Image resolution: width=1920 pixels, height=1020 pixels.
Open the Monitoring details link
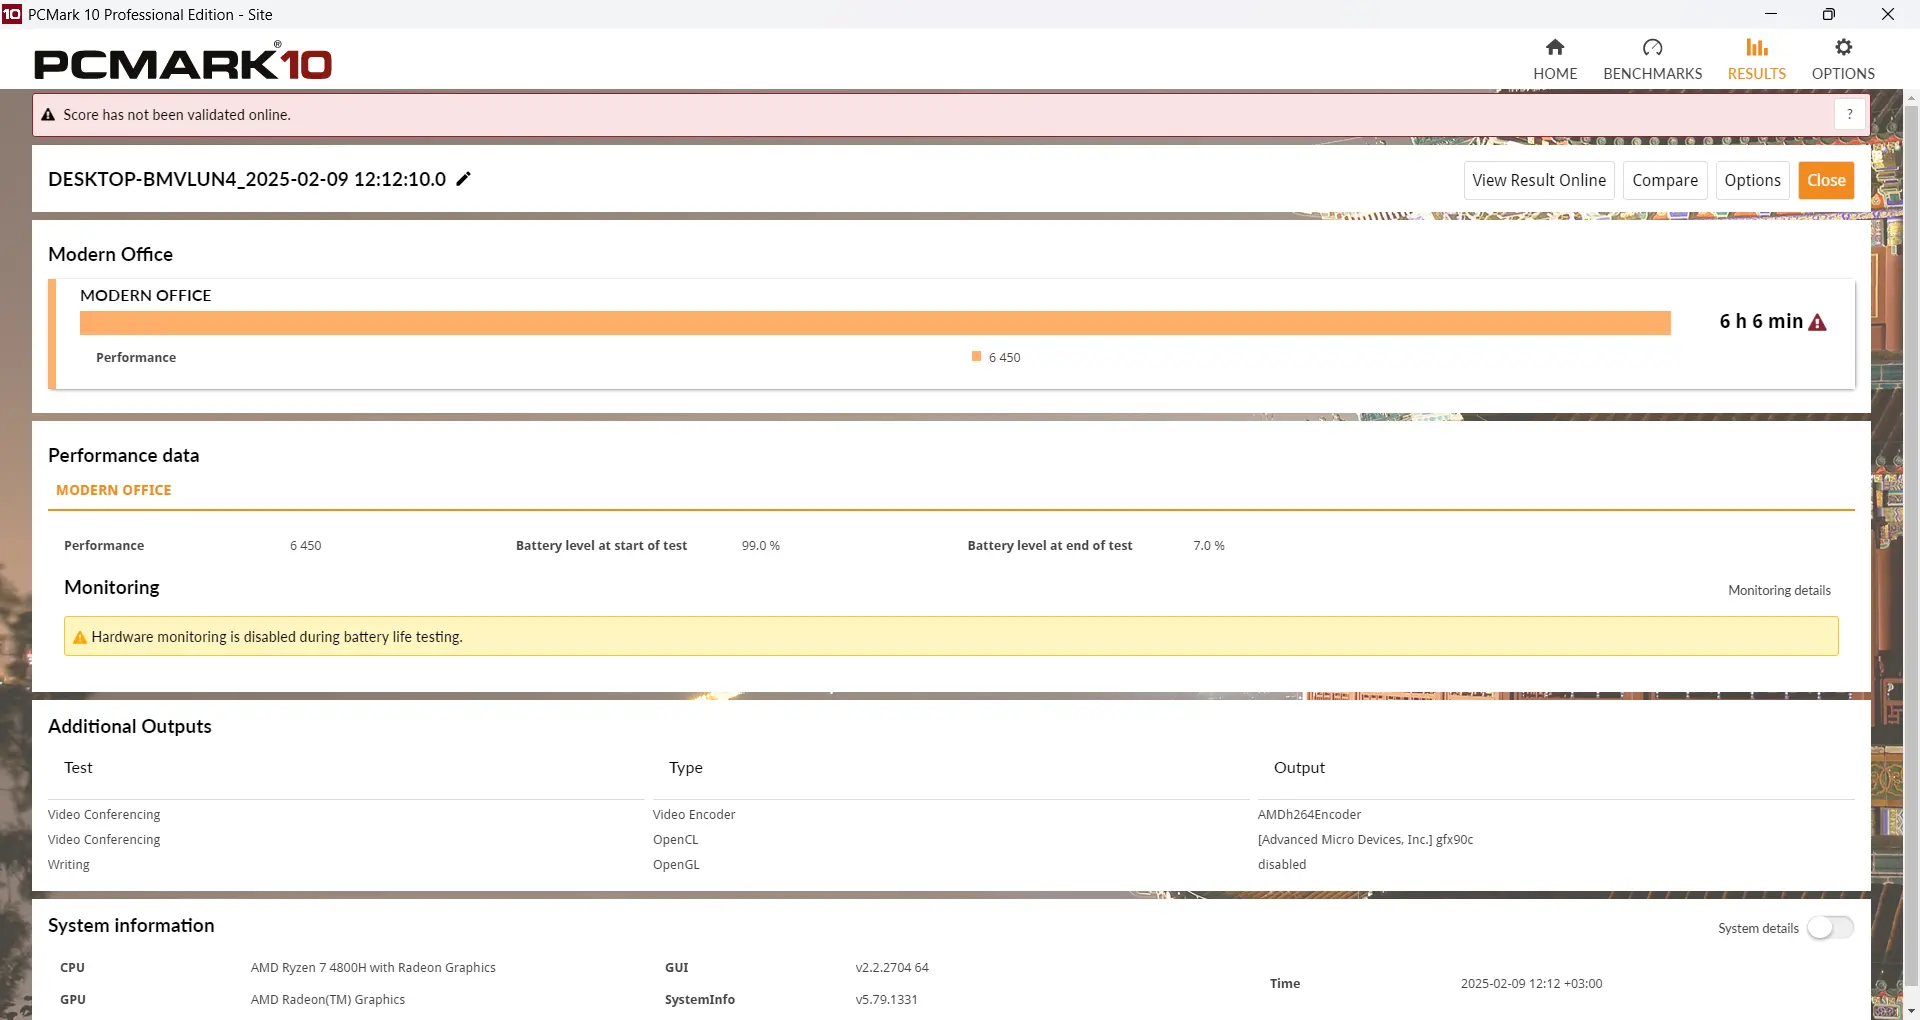click(x=1779, y=590)
